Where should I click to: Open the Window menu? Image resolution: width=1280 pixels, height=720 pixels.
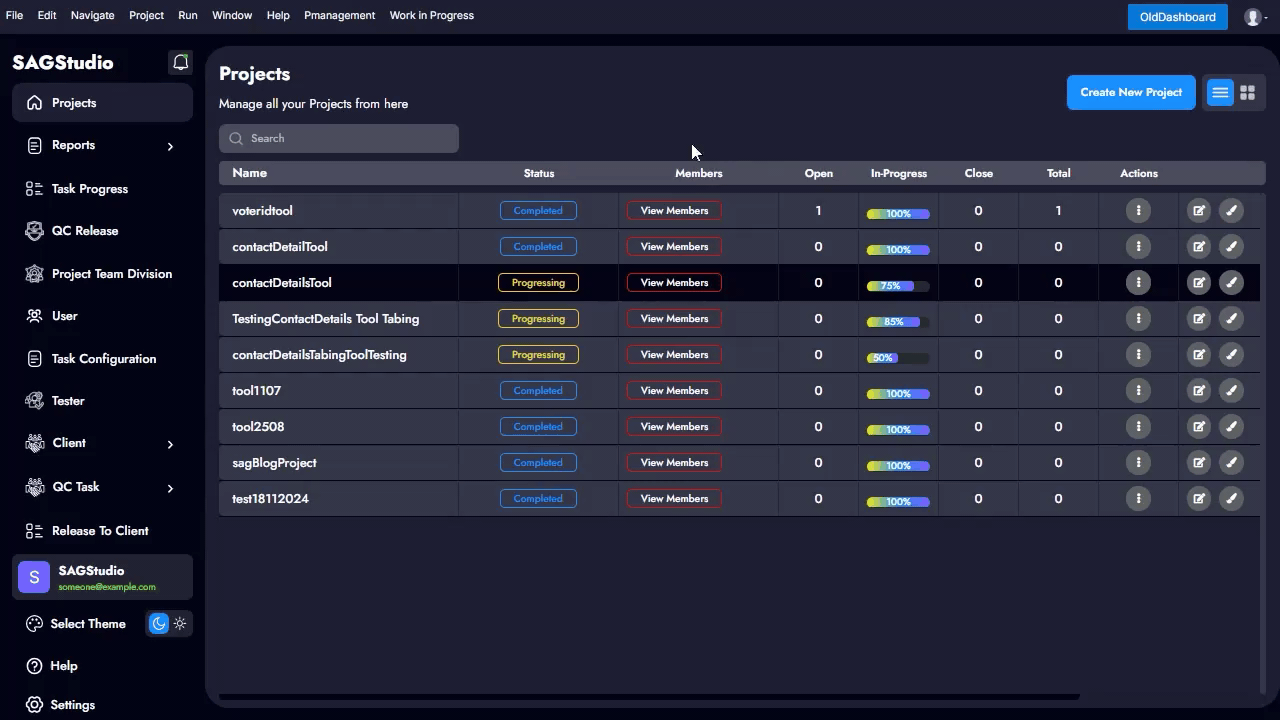(232, 16)
